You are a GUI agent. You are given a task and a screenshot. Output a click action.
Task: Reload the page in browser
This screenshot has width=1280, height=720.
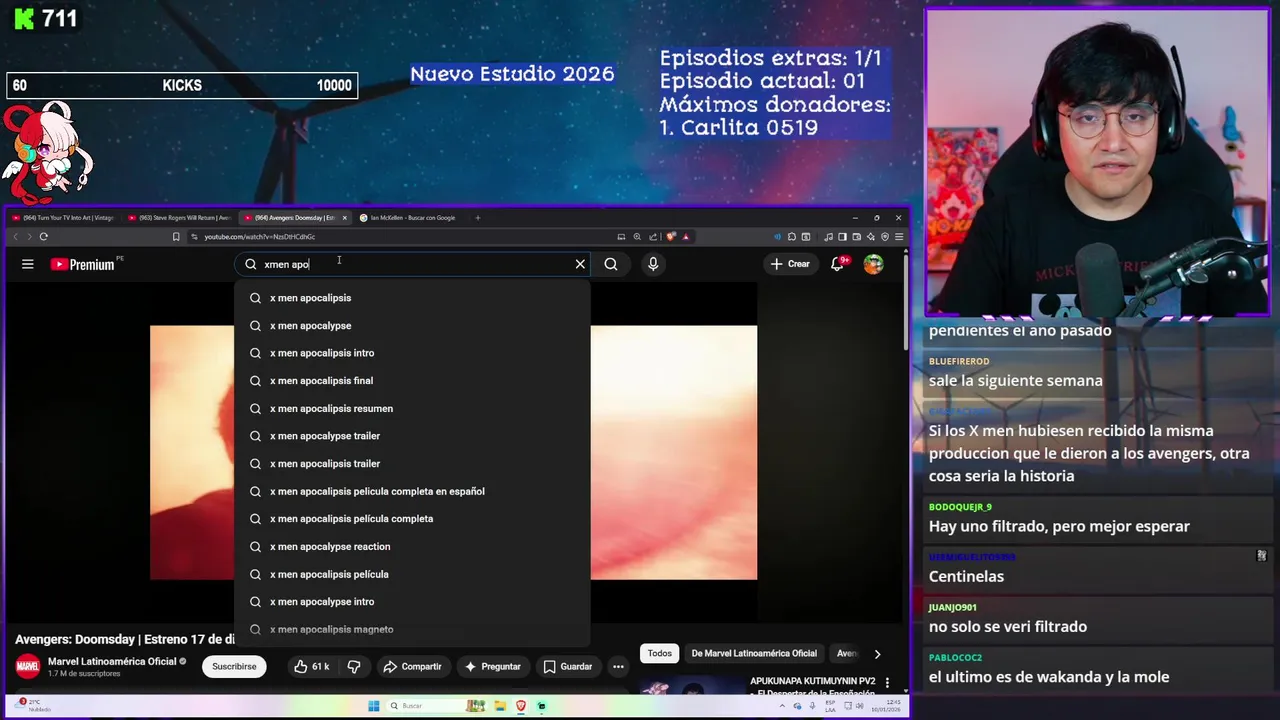pyautogui.click(x=43, y=237)
